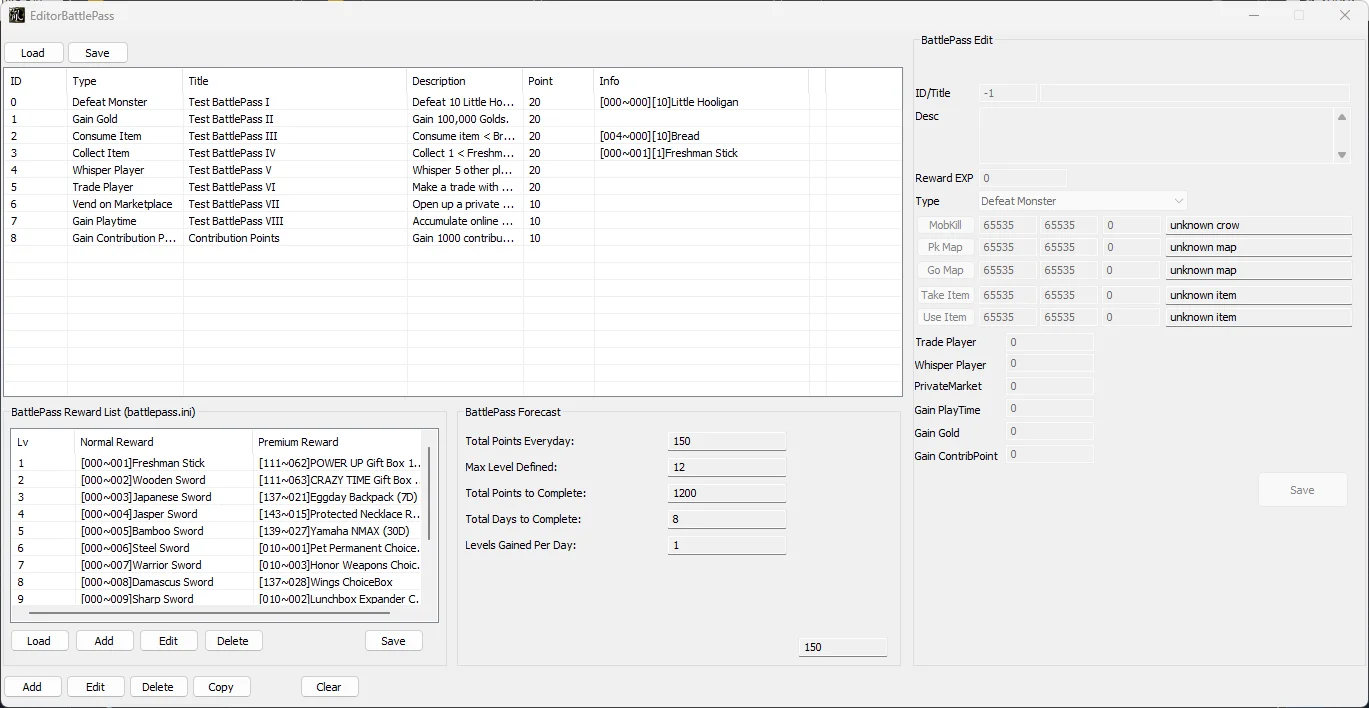The height and width of the screenshot is (708, 1369).
Task: Select the Consume Item row
Action: (x=453, y=136)
